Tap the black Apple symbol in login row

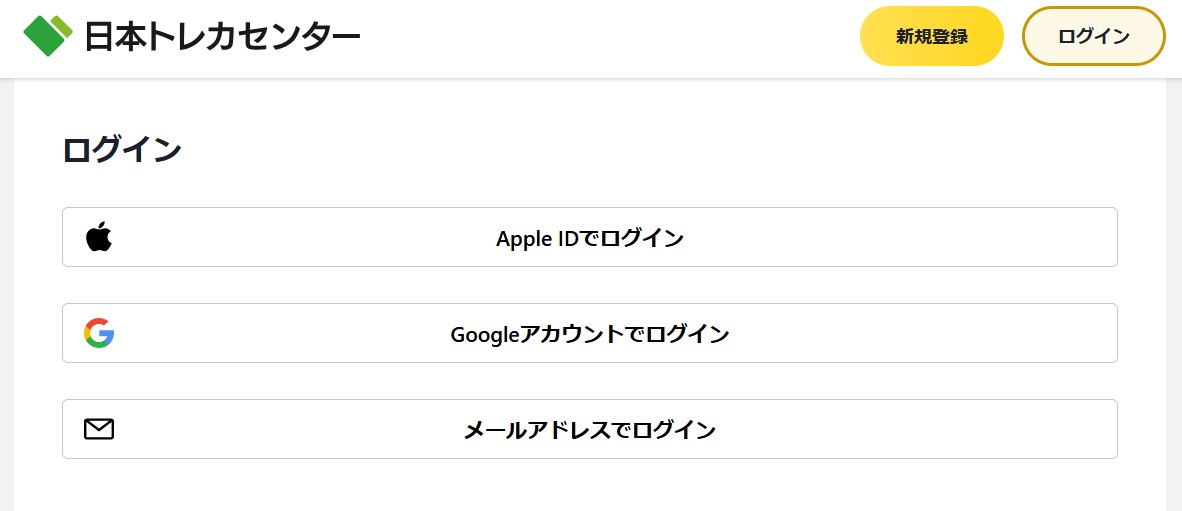[99, 237]
